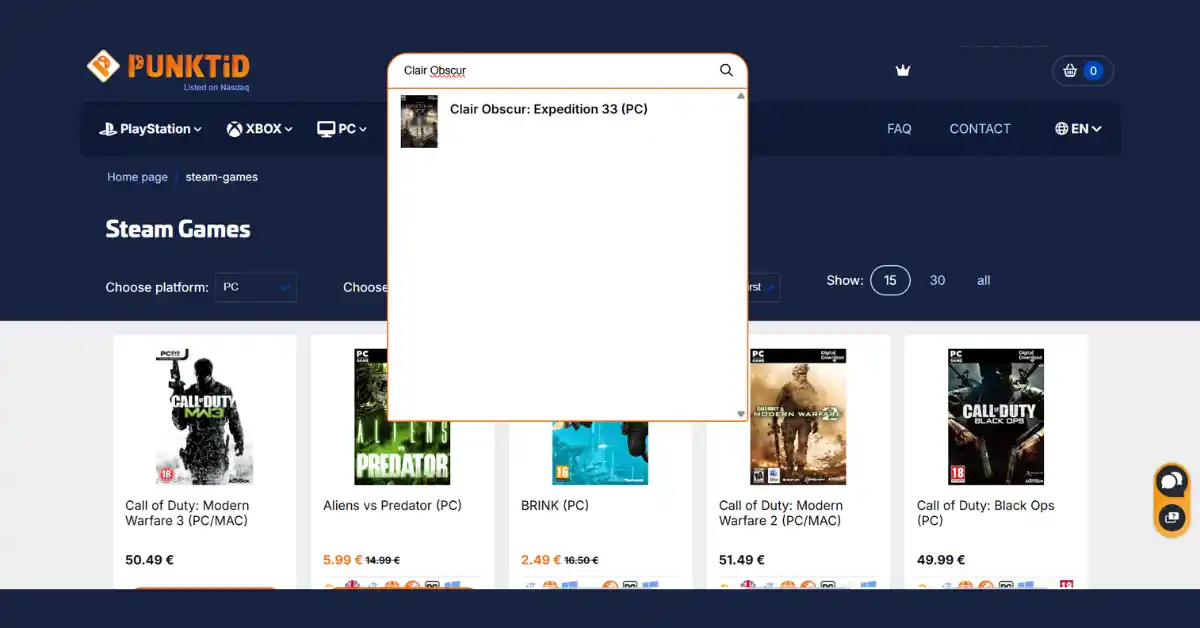Expand the PlayStation menu
The height and width of the screenshot is (628, 1200).
[x=150, y=129]
